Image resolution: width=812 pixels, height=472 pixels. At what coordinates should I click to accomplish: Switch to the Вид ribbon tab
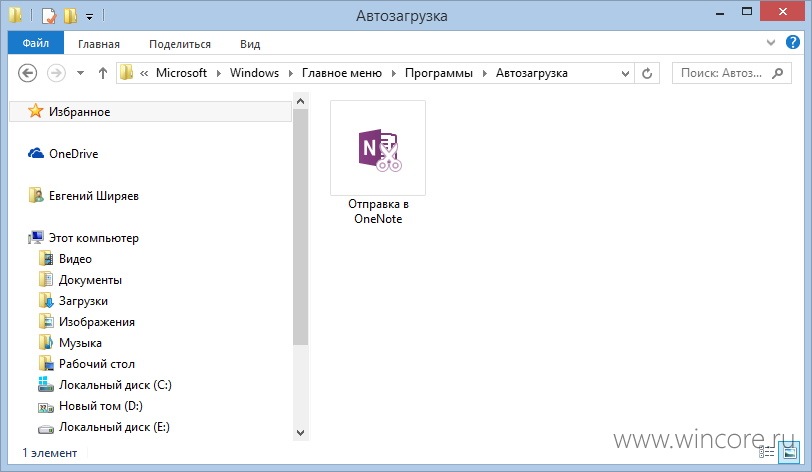250,44
